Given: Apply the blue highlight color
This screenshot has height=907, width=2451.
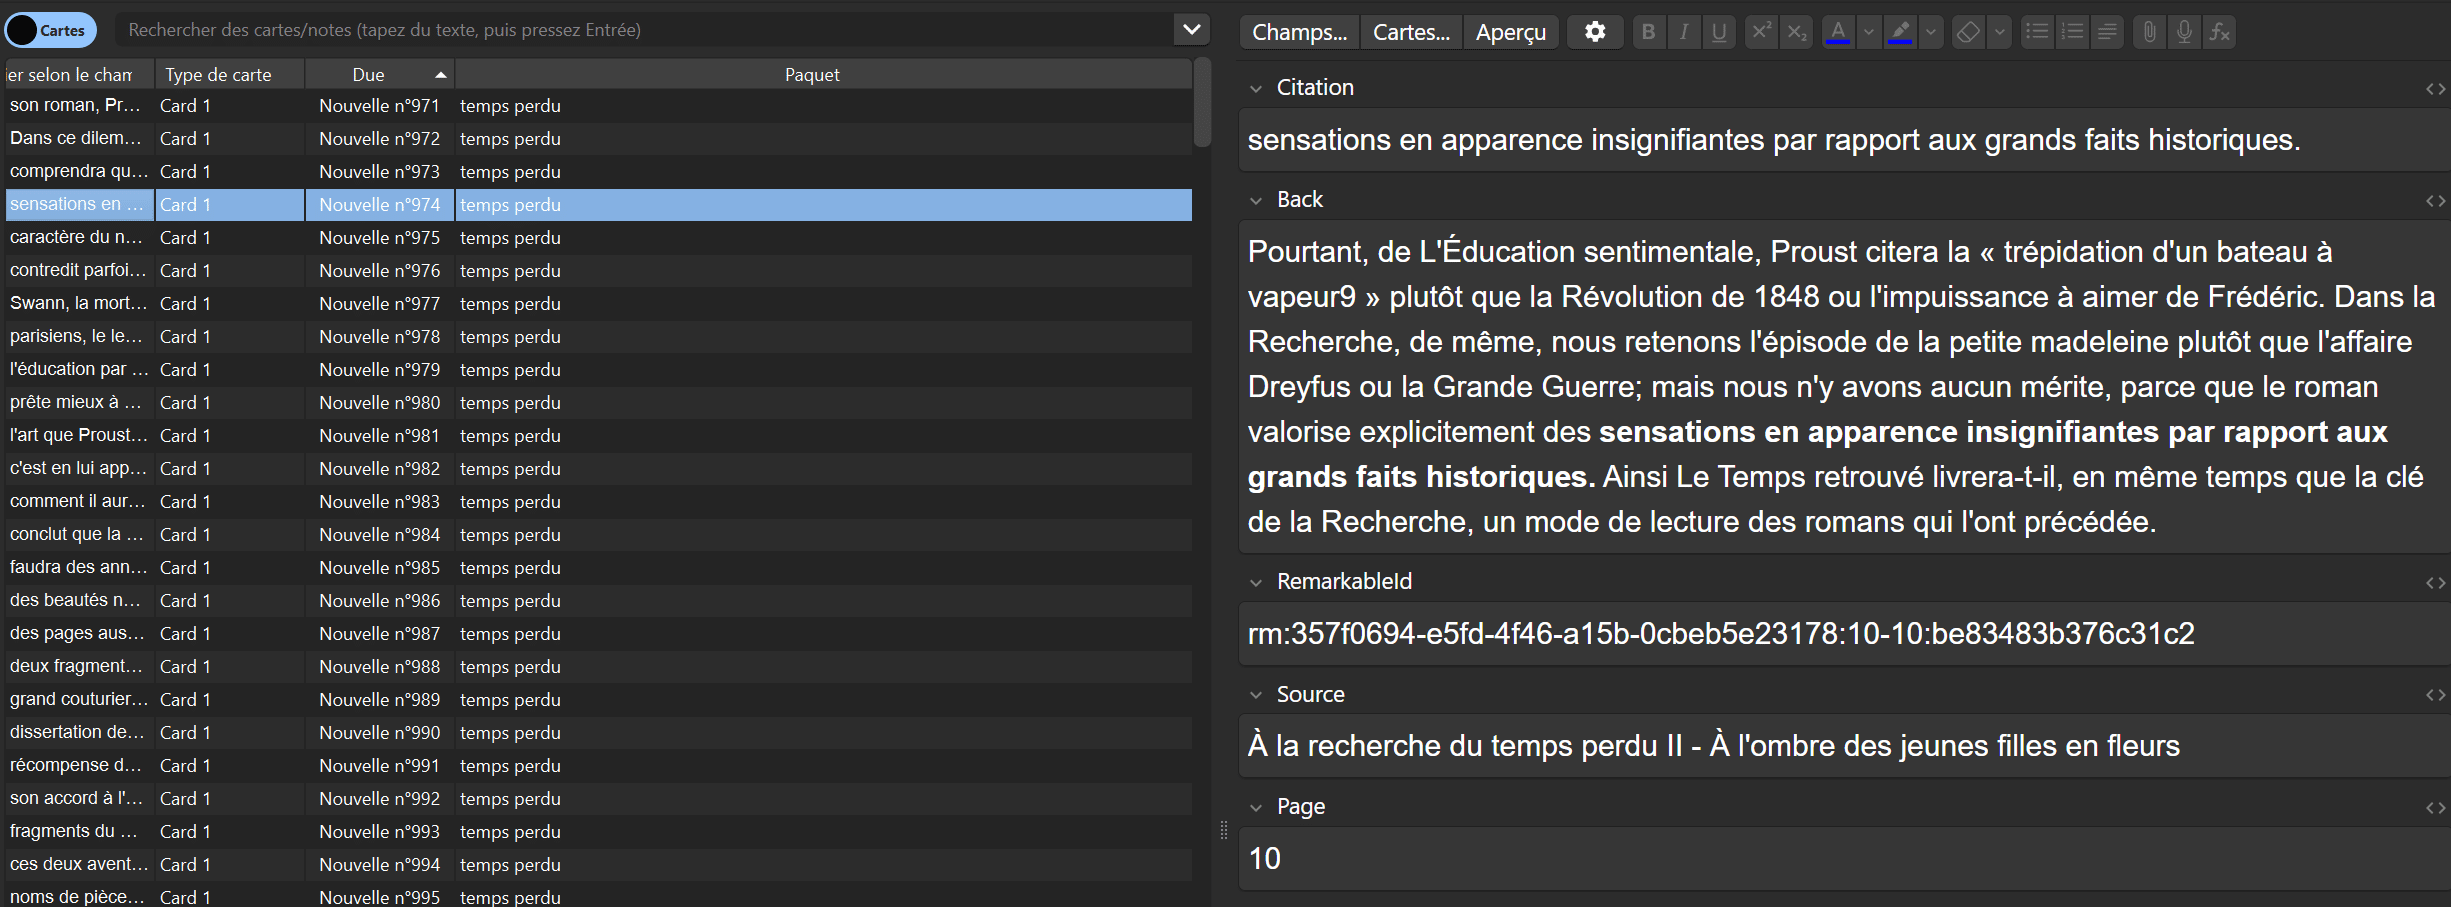Looking at the screenshot, I should 1901,32.
